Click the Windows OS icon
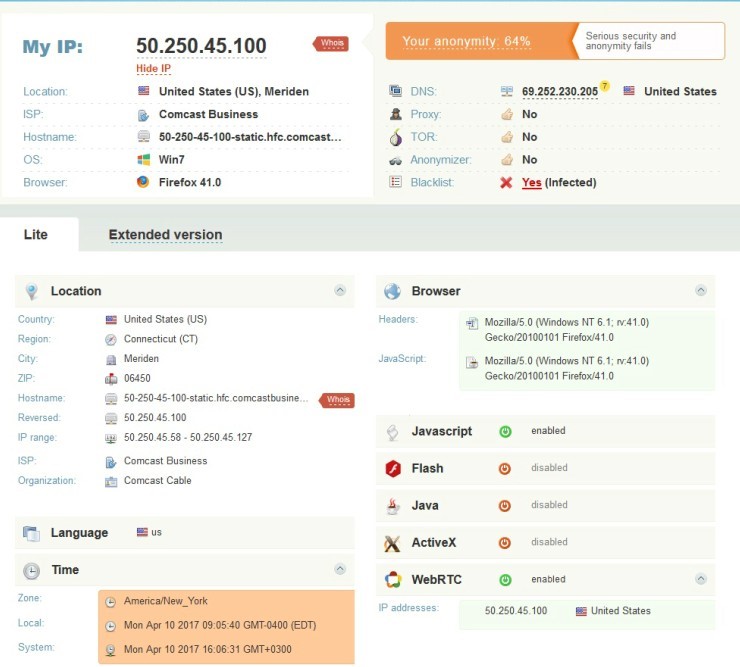Viewport: 740px width, 667px height. point(143,159)
